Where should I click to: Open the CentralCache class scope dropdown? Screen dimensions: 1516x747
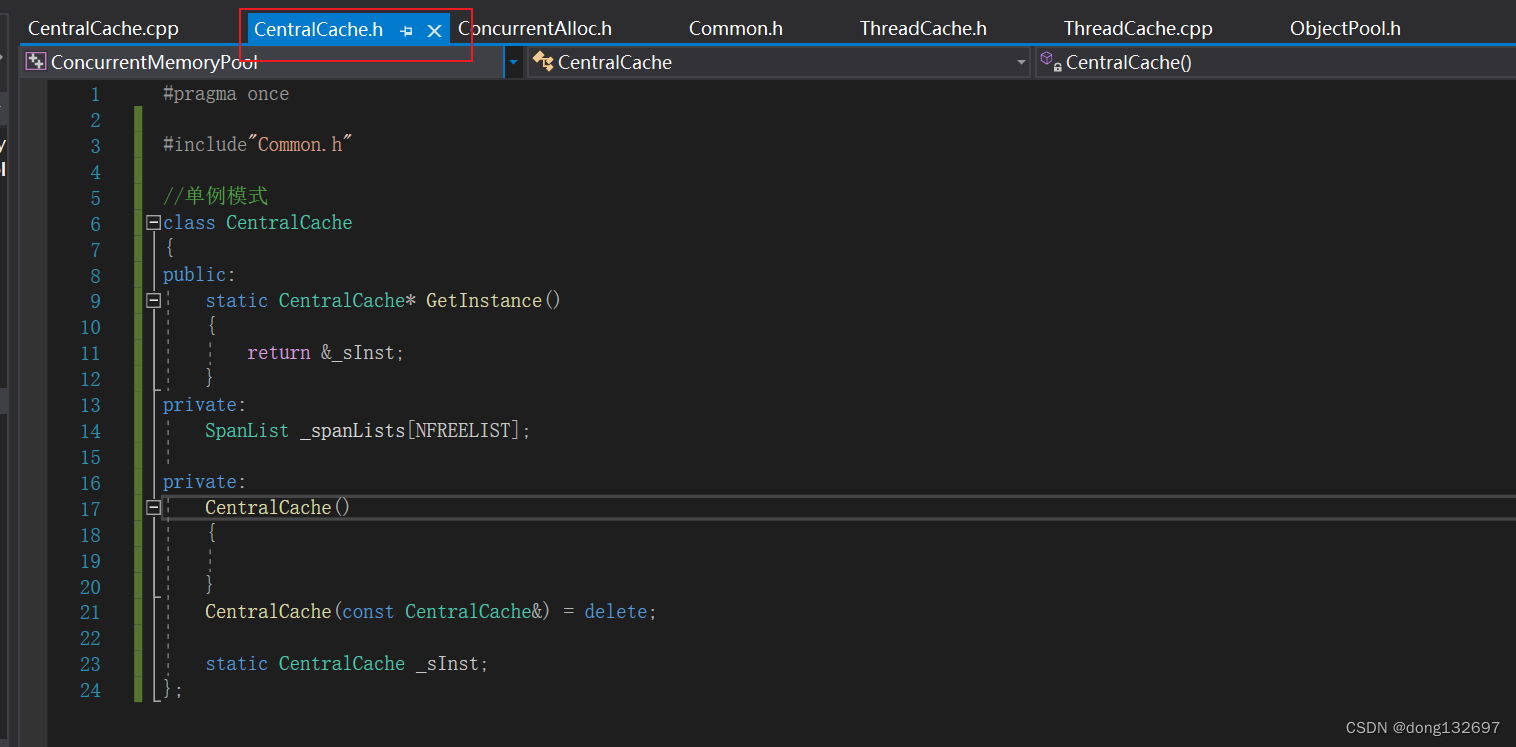[x=779, y=62]
